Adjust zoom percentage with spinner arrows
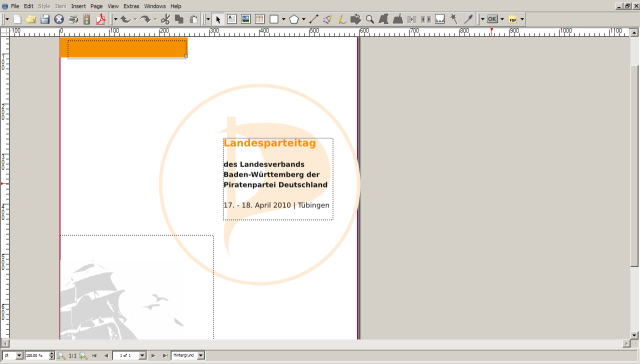640x364 pixels. pos(51,356)
